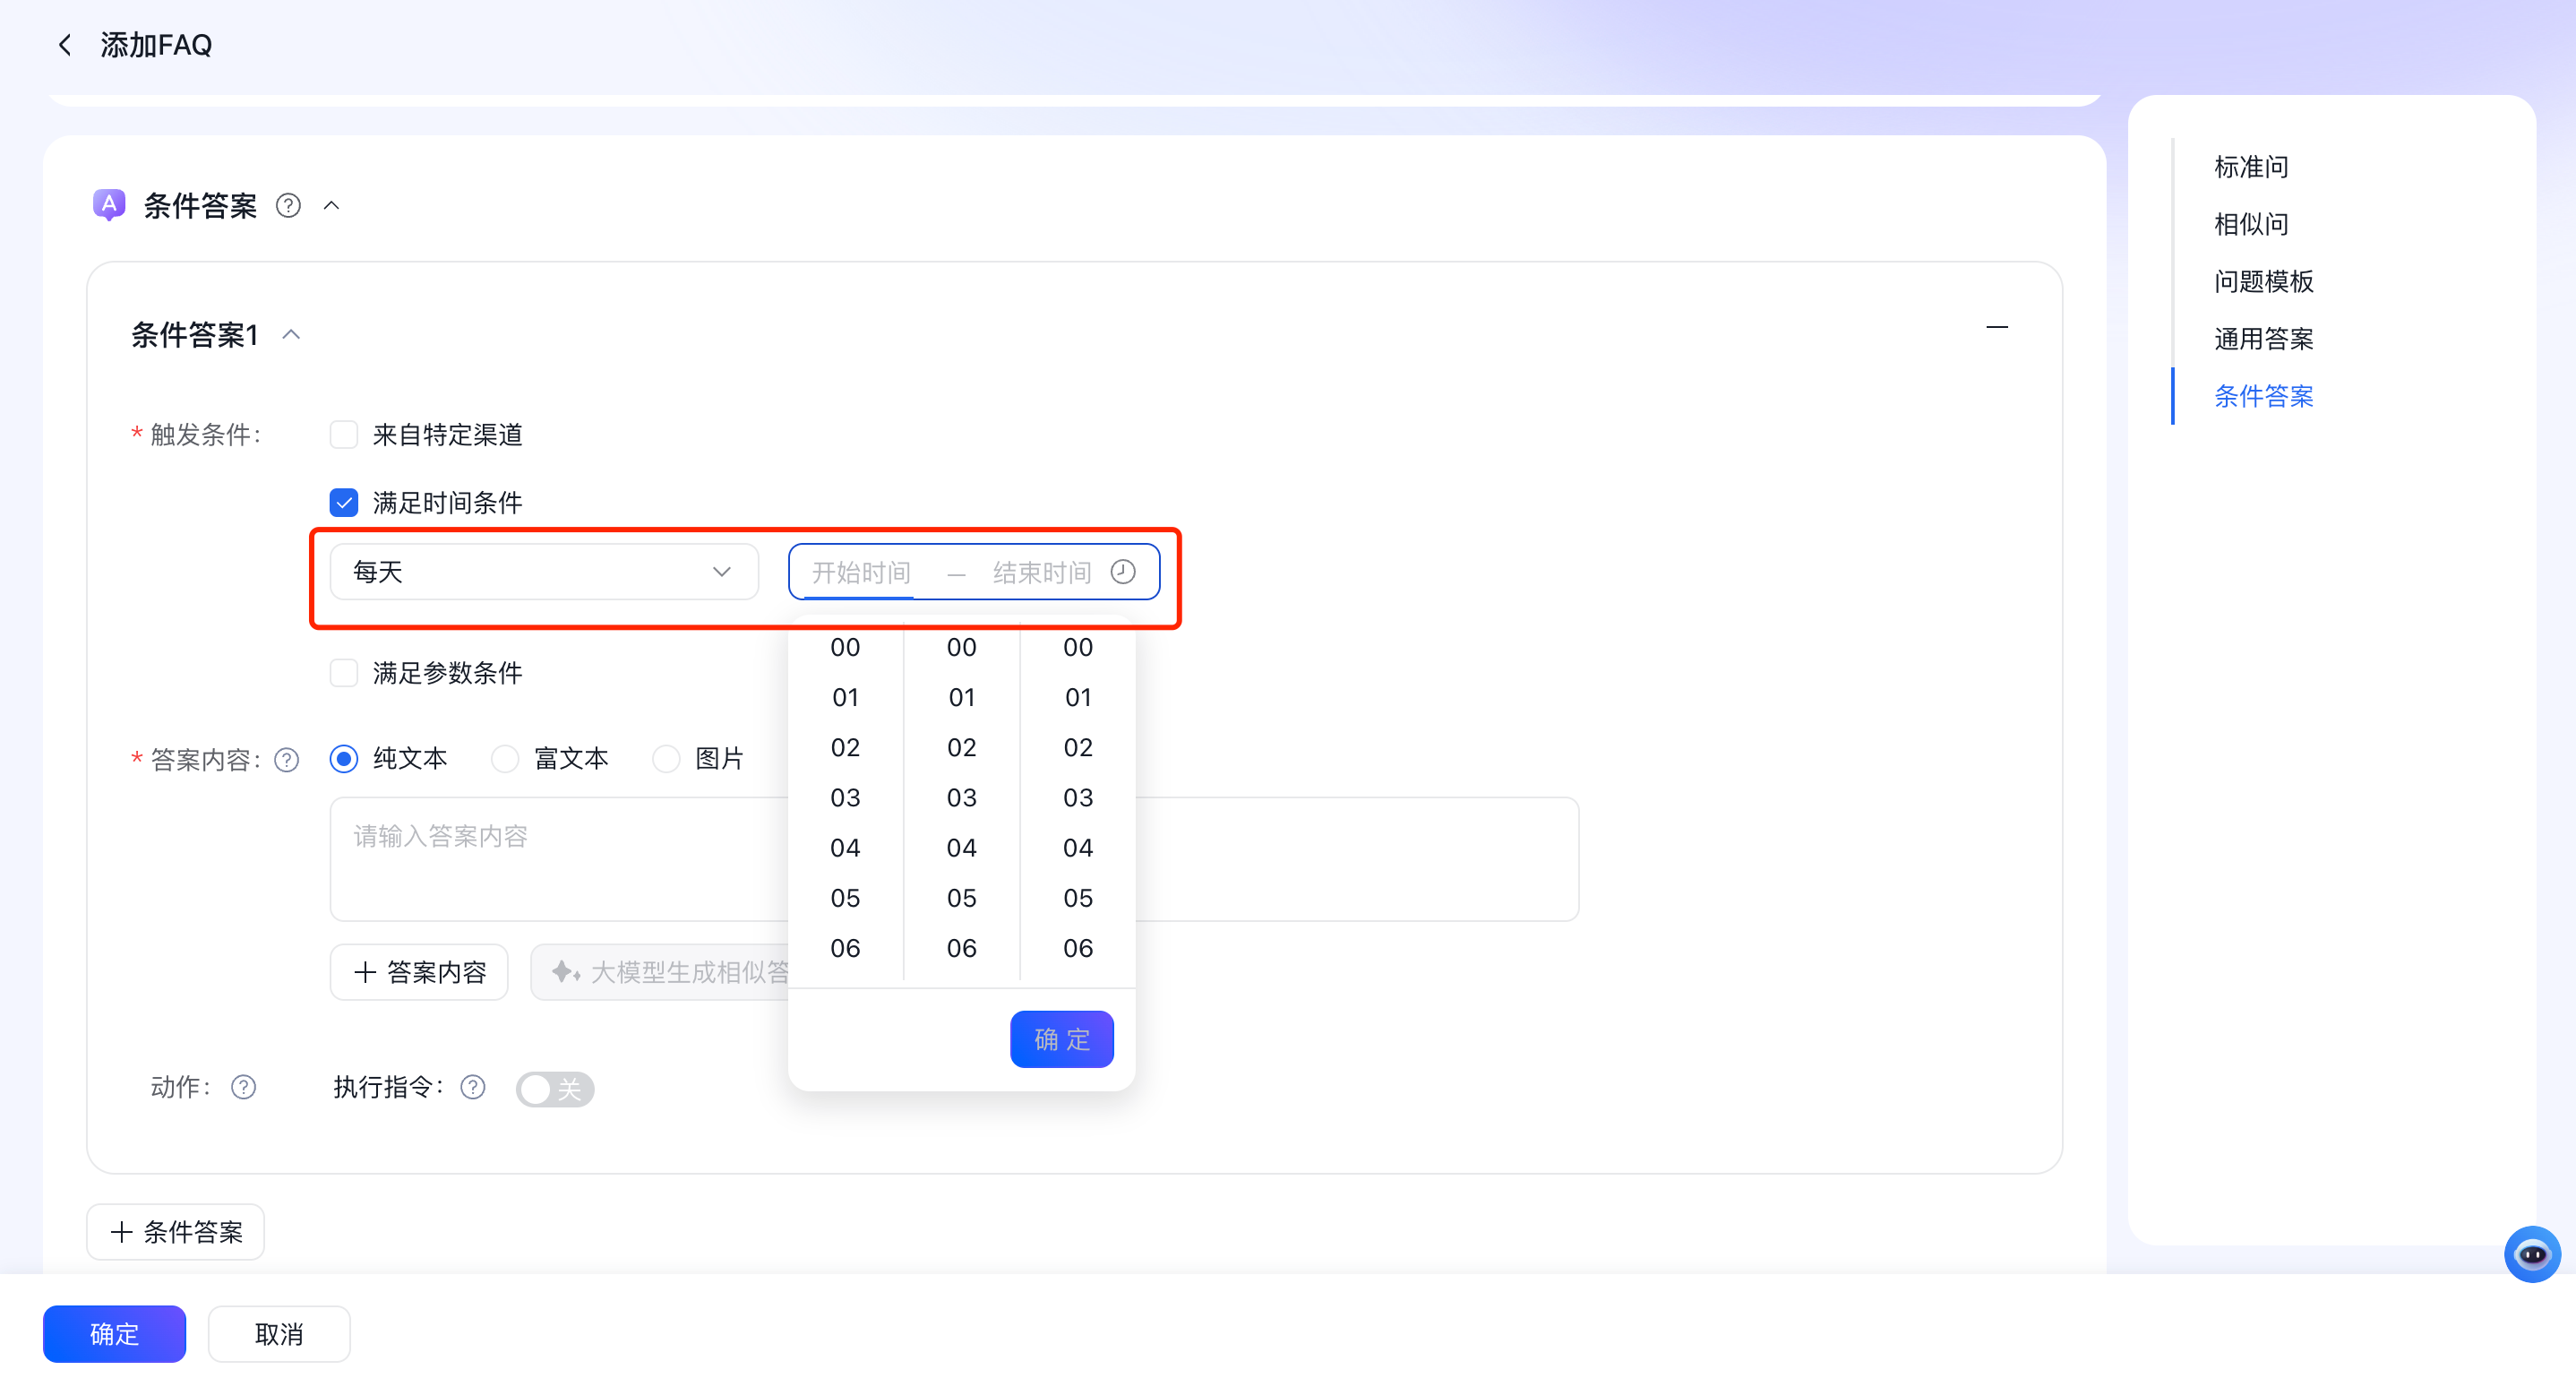Jump to 通用答案 in side navigation
The image size is (2576, 1387).
coord(2263,339)
